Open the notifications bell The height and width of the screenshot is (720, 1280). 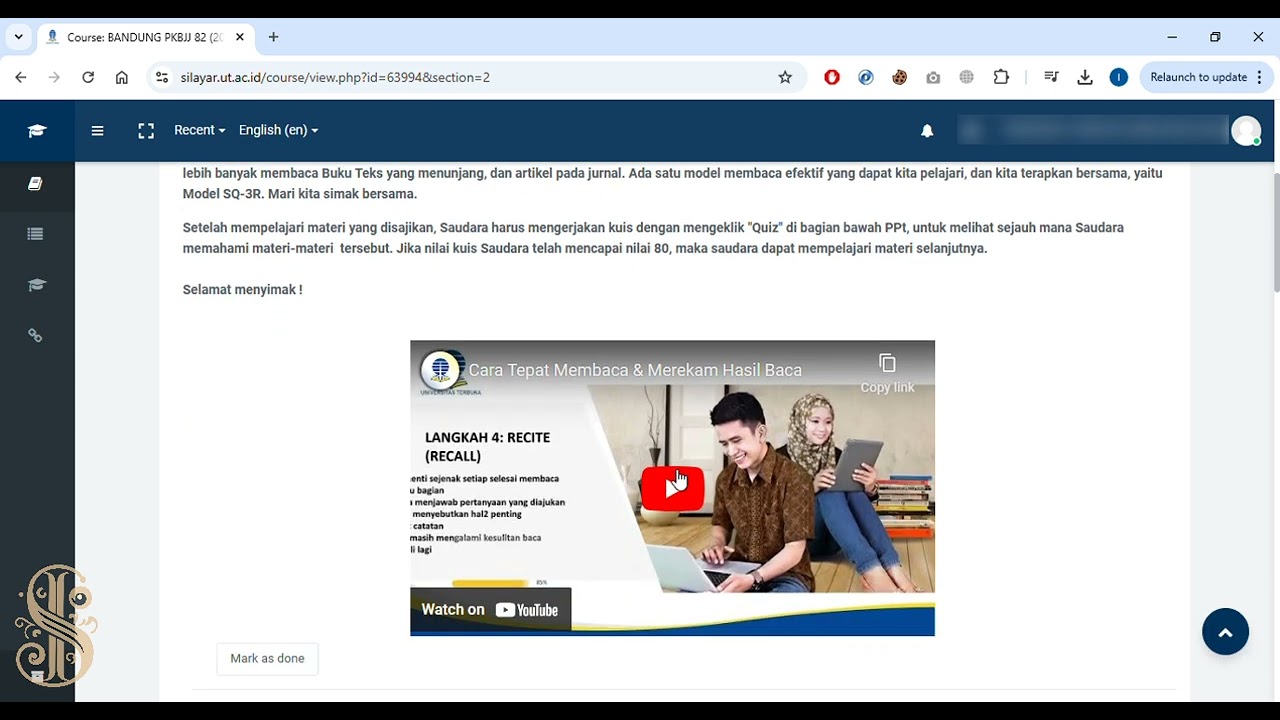pyautogui.click(x=927, y=131)
